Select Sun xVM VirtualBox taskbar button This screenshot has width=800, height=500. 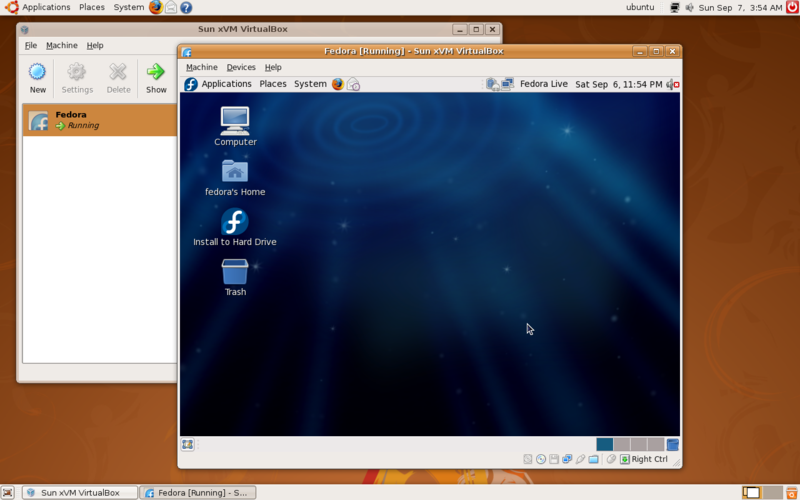coord(80,492)
